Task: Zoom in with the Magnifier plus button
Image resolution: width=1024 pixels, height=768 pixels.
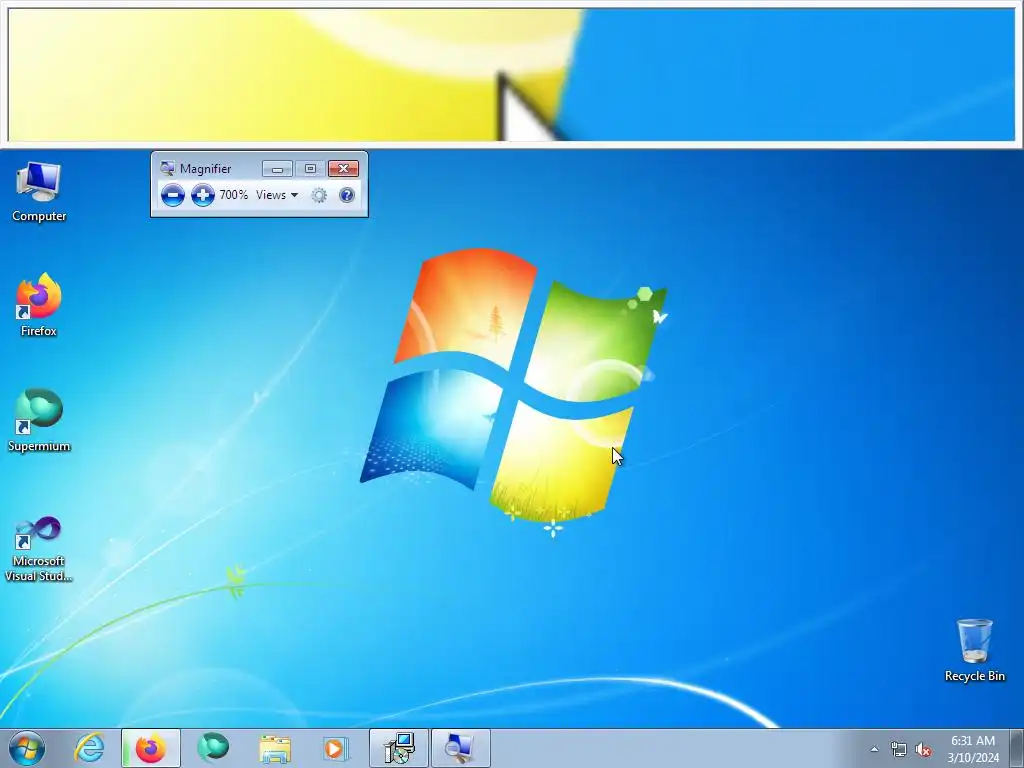Action: coord(202,195)
